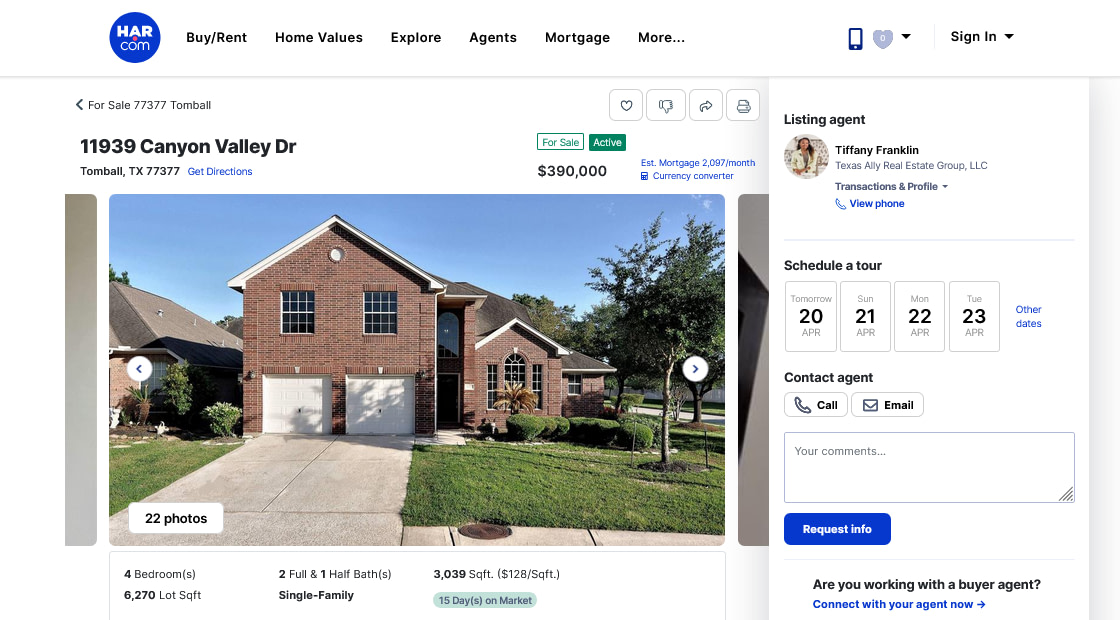Open the mobile app phone icon
This screenshot has height=620, width=1120.
click(x=855, y=38)
